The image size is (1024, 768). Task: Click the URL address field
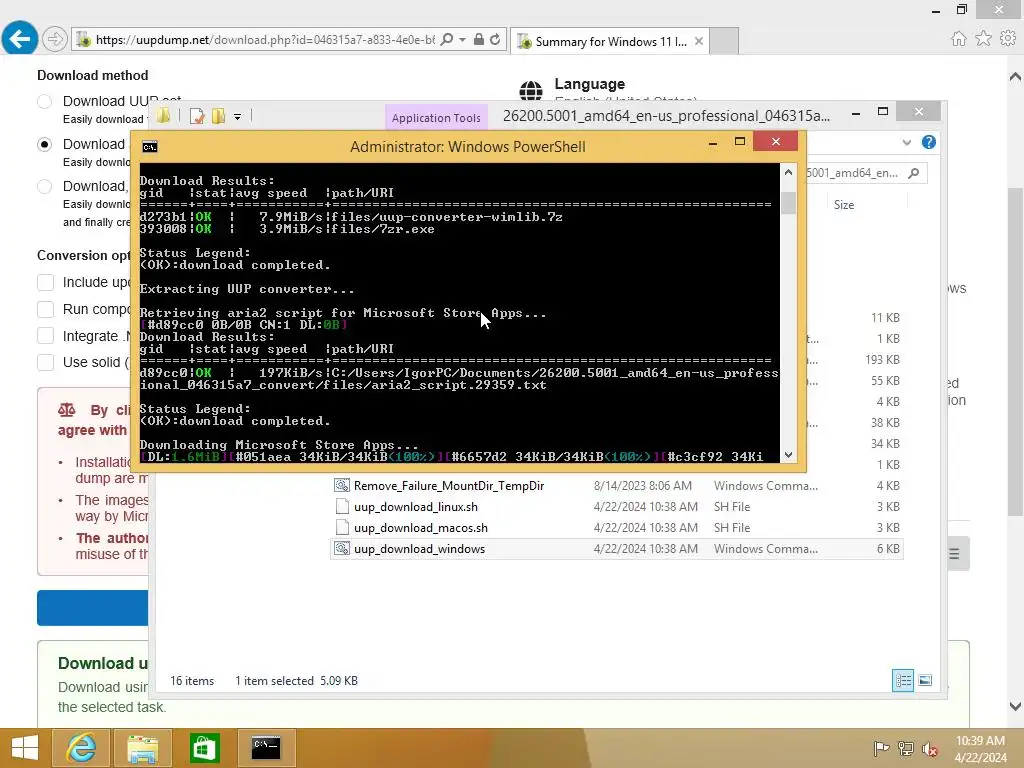pos(264,40)
